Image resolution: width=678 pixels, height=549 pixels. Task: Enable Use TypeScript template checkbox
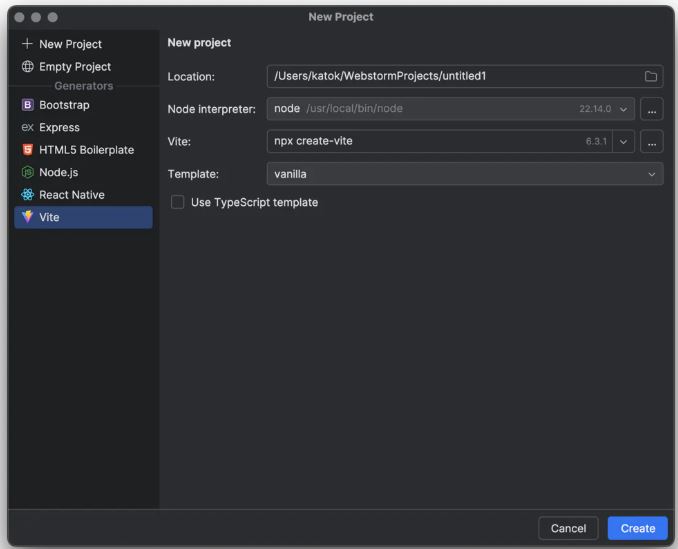click(x=177, y=202)
